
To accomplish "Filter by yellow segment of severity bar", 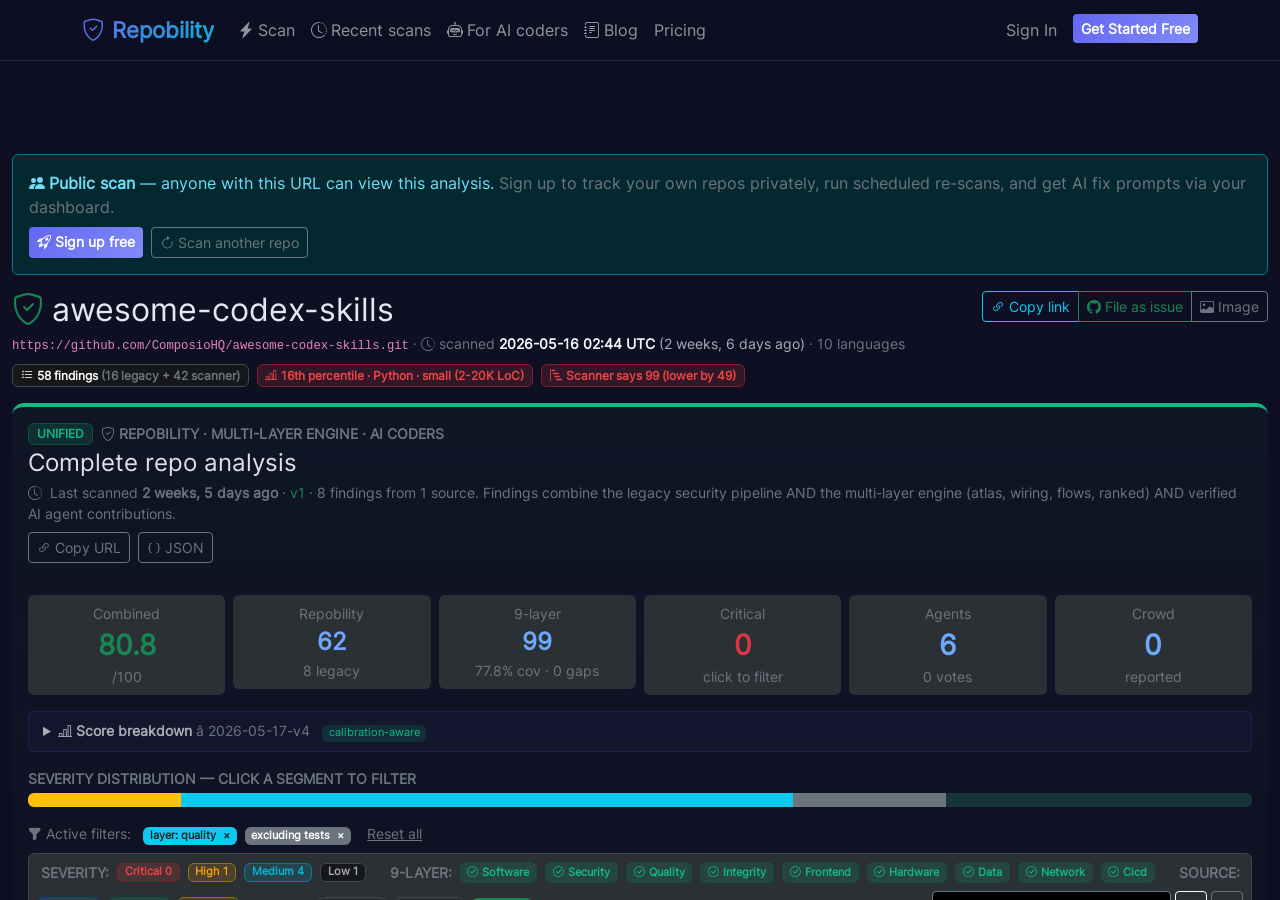I will (x=104, y=800).
